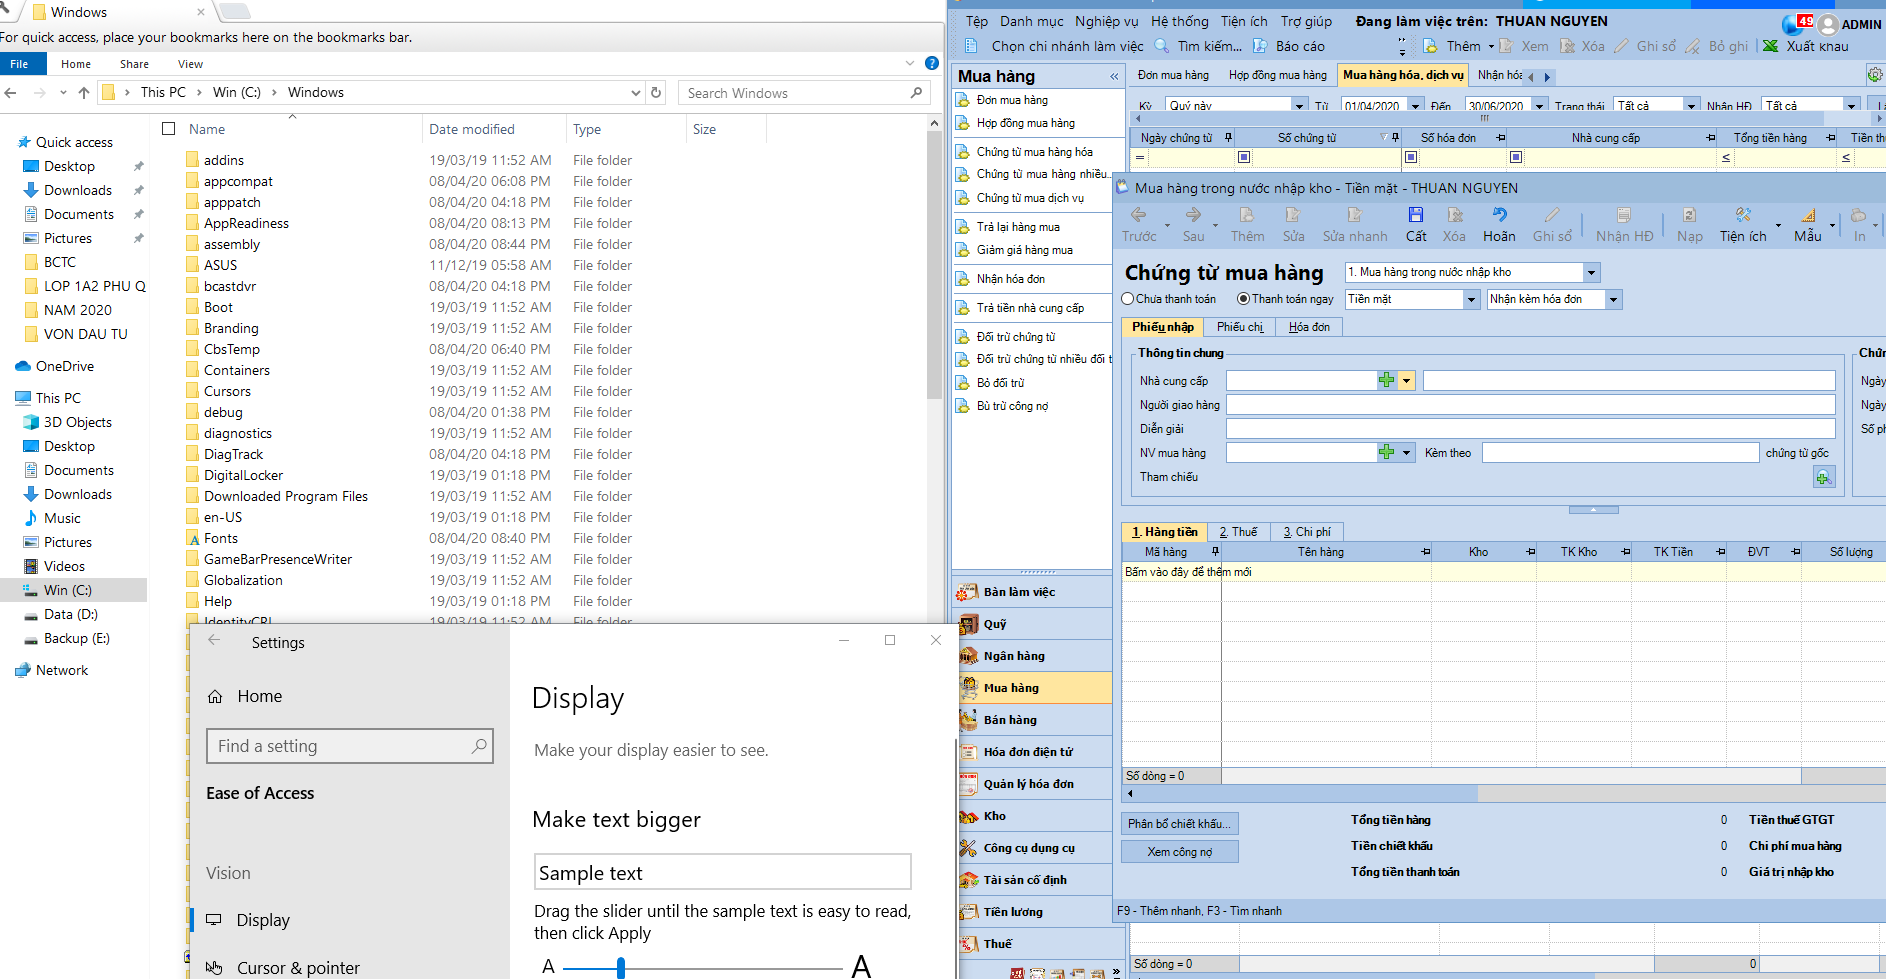Open Tiện ích utilities toolbar icon
This screenshot has width=1886, height=979.
[x=1742, y=216]
